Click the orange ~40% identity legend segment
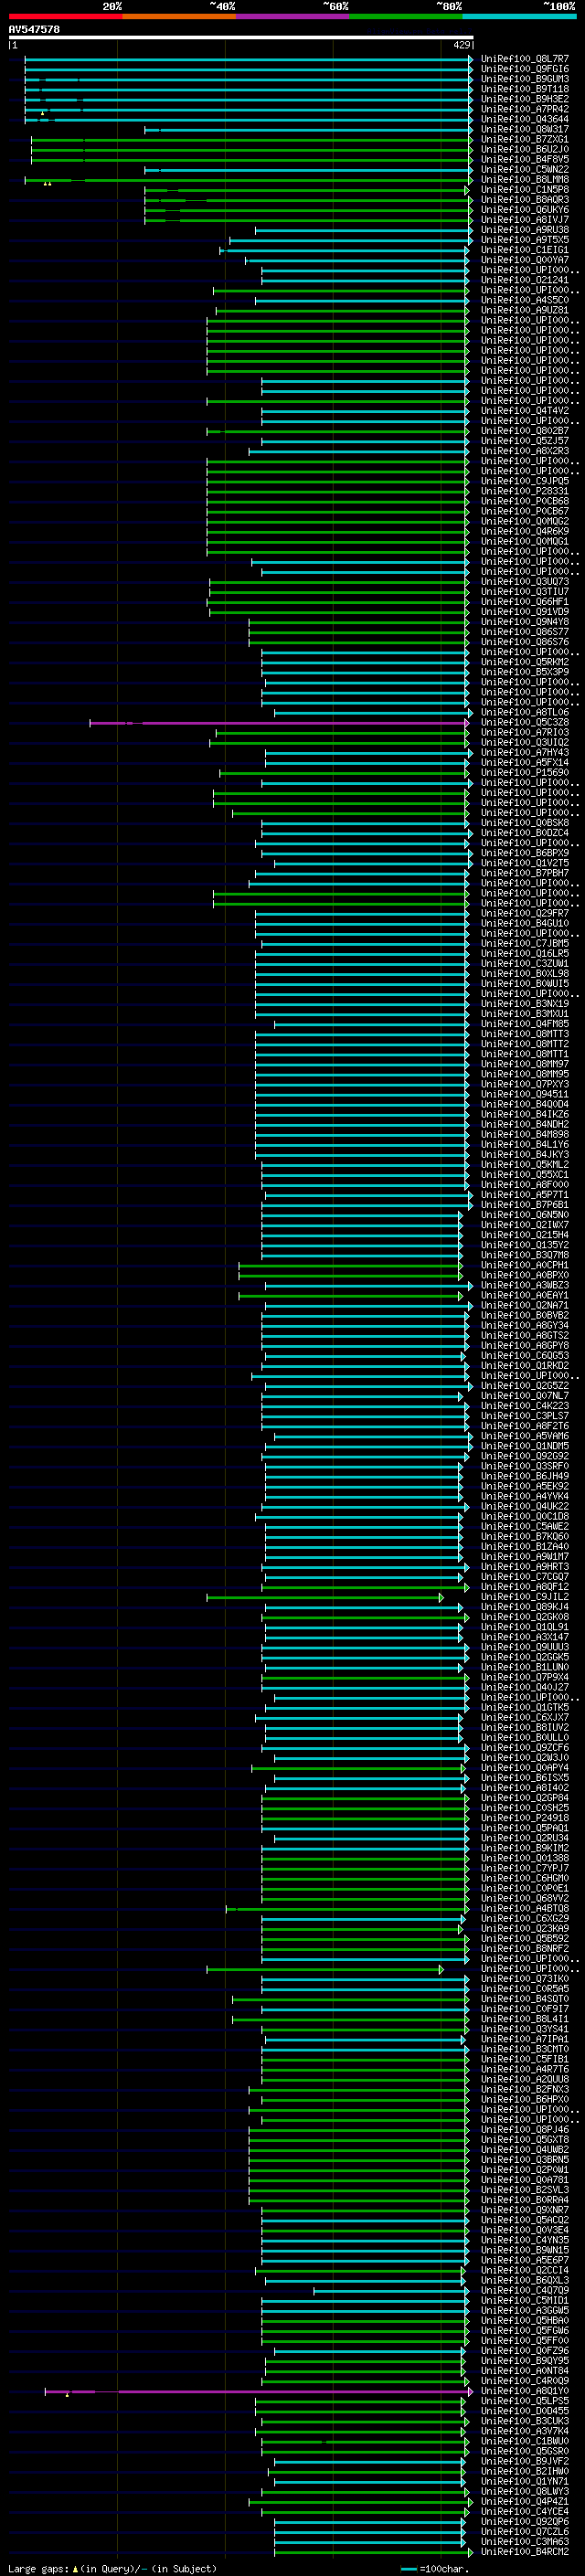Screen dimensions: 585x2576 pos(179,16)
